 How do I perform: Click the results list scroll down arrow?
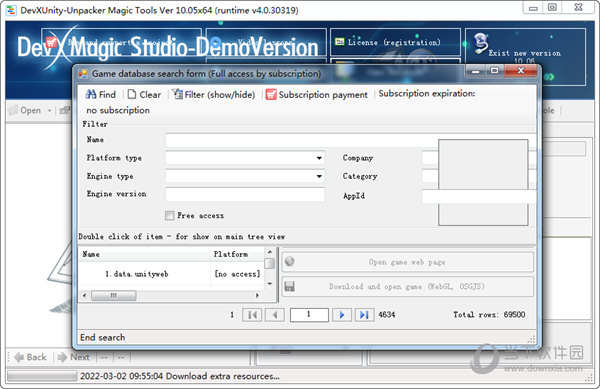[270, 284]
